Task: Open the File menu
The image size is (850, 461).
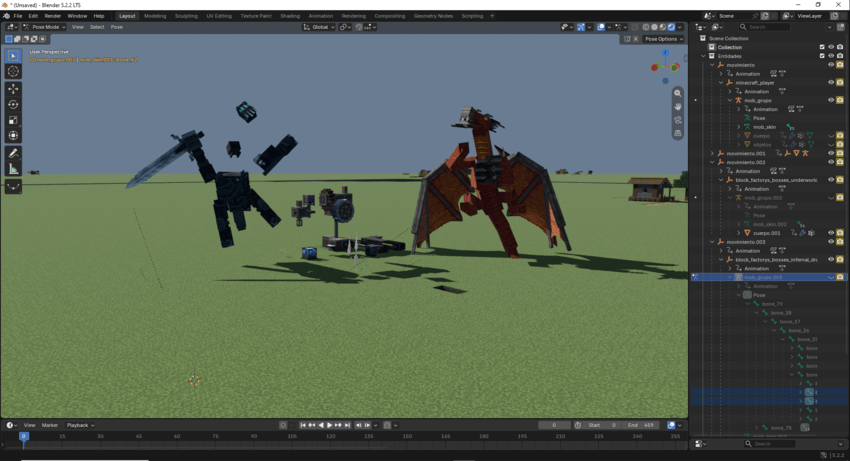Action: pyautogui.click(x=18, y=16)
